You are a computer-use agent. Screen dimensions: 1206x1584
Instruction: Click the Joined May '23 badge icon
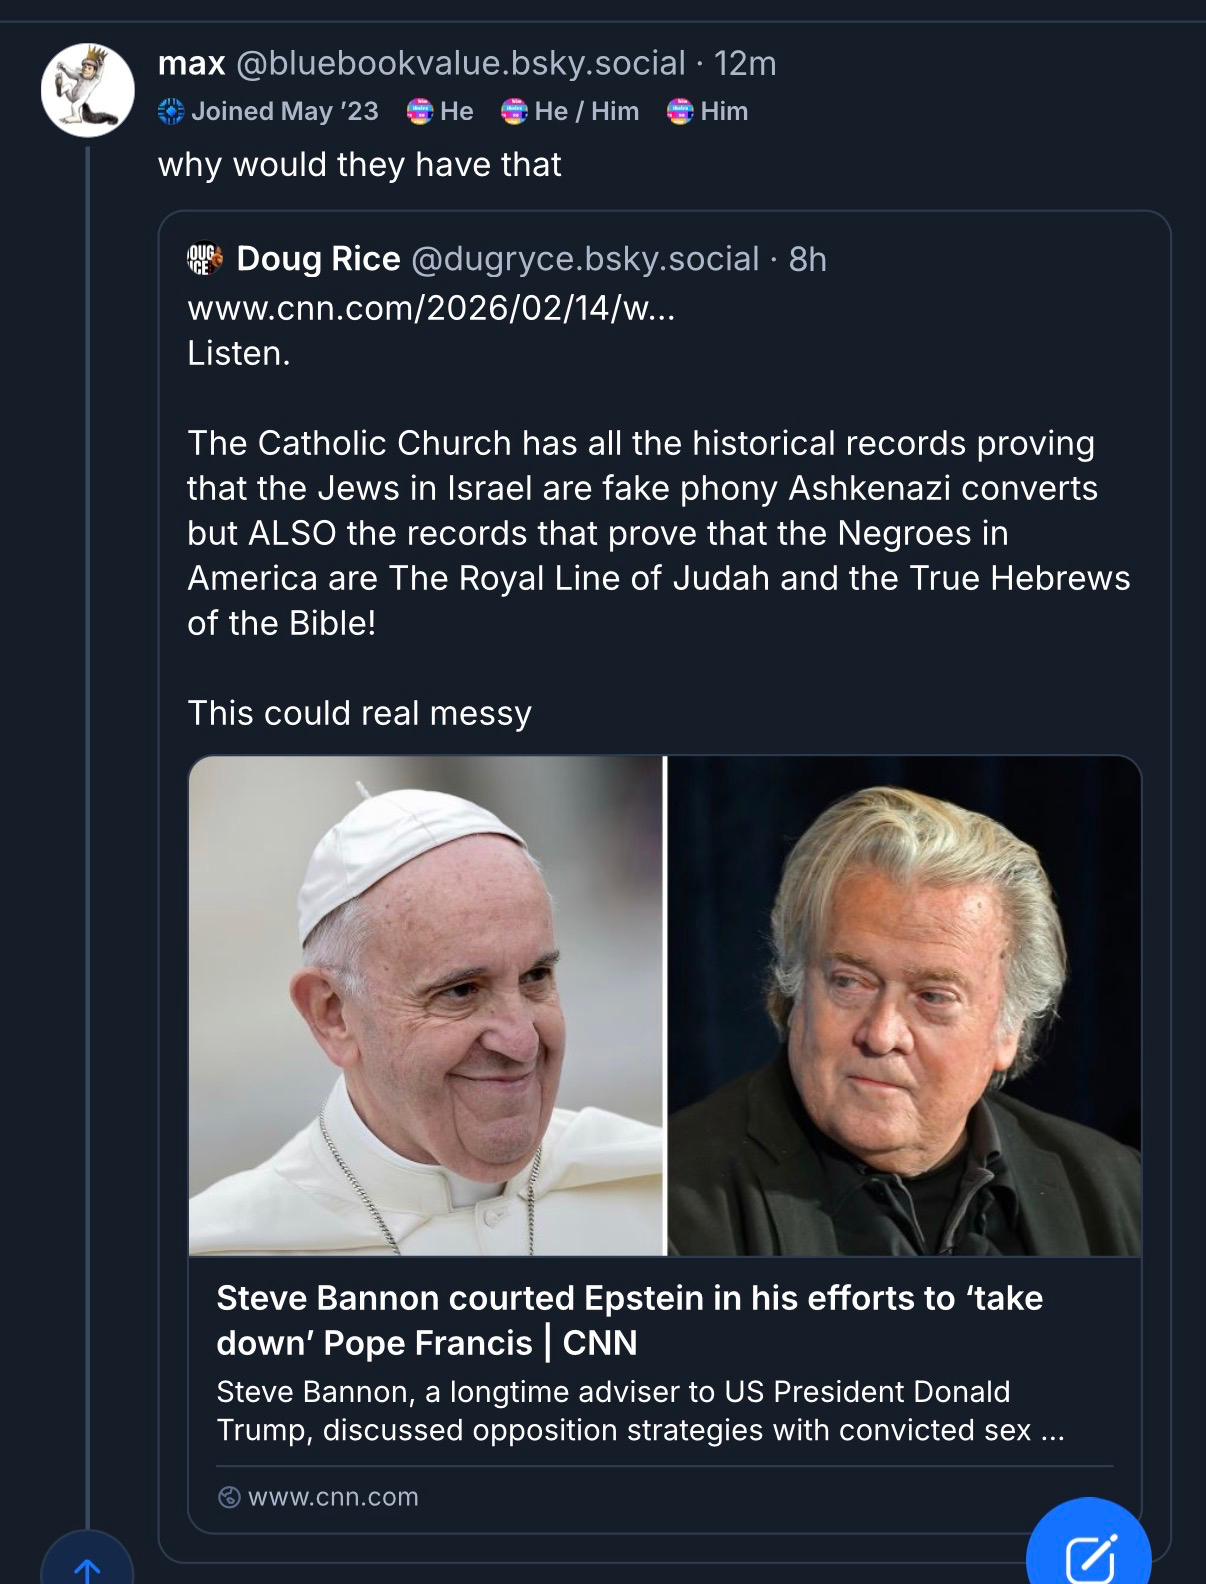(171, 111)
